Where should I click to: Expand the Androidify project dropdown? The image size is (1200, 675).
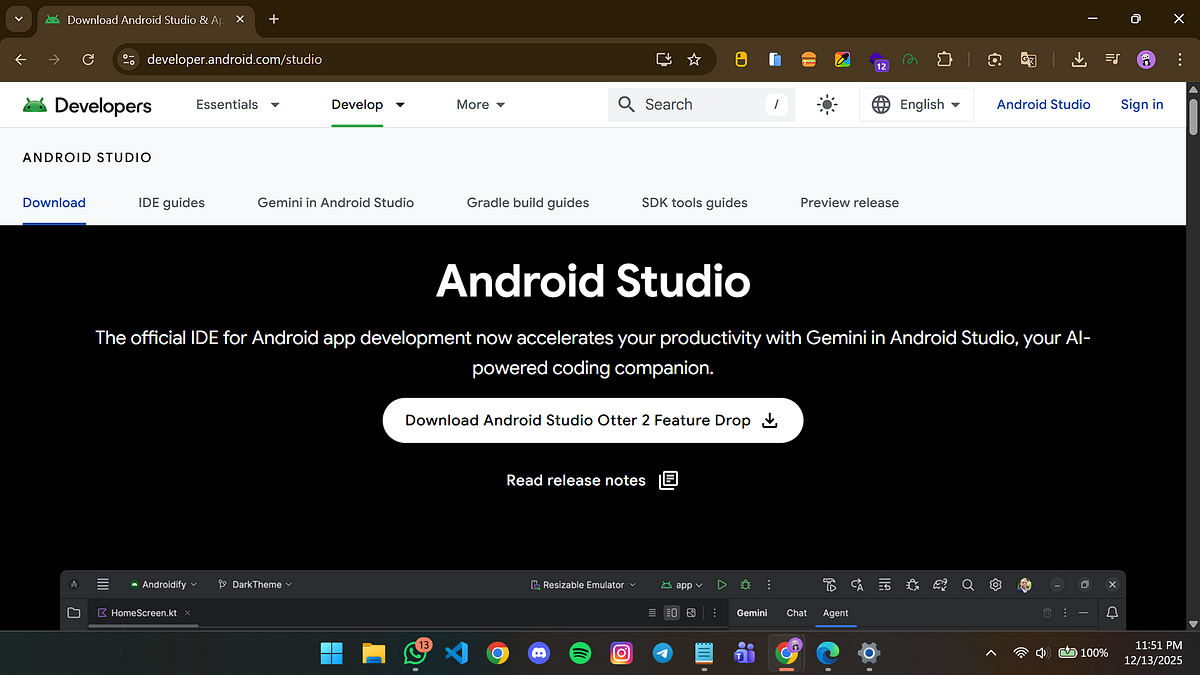pyautogui.click(x=164, y=585)
